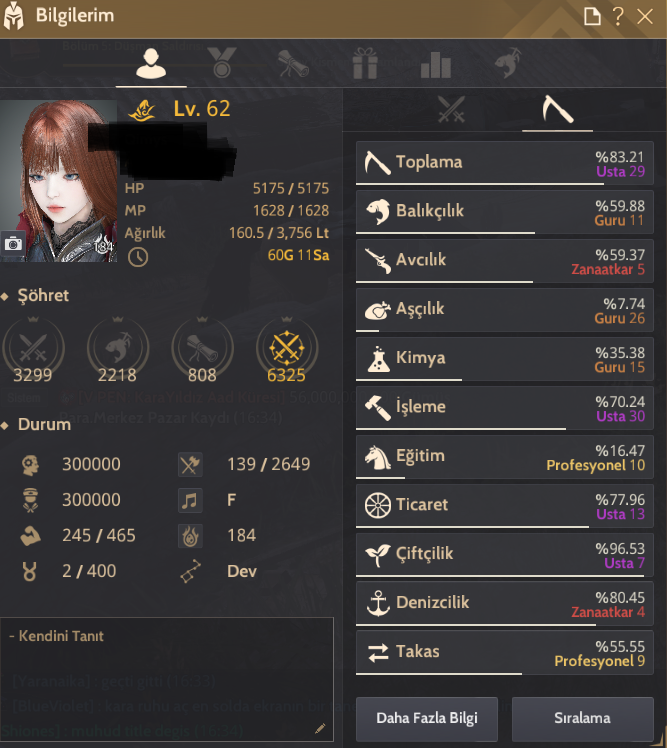667x748 pixels.
Task: Select the Toplama skill row
Action: coord(504,163)
